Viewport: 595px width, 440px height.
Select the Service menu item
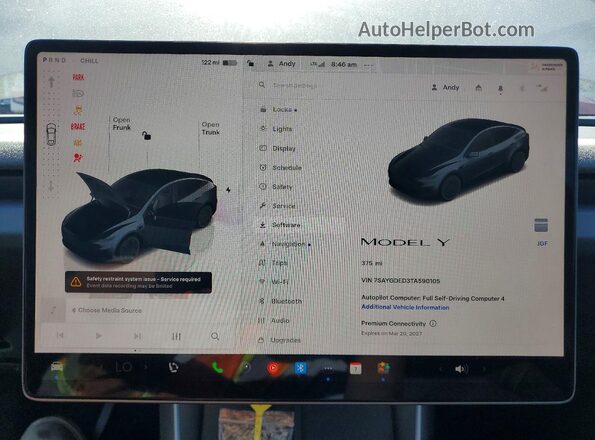[x=277, y=206]
